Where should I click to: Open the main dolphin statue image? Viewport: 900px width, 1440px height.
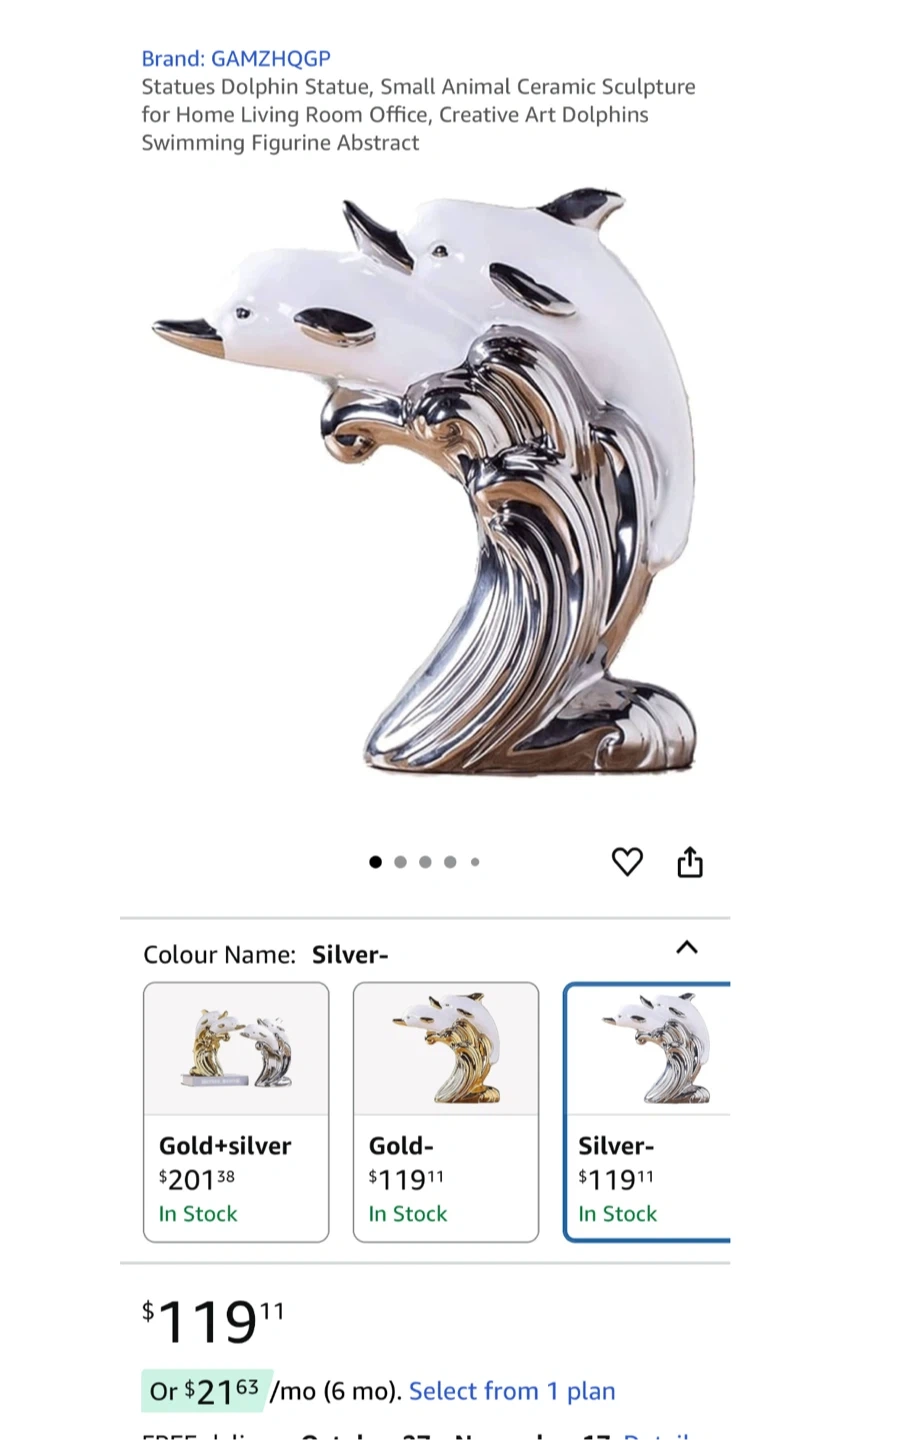425,480
